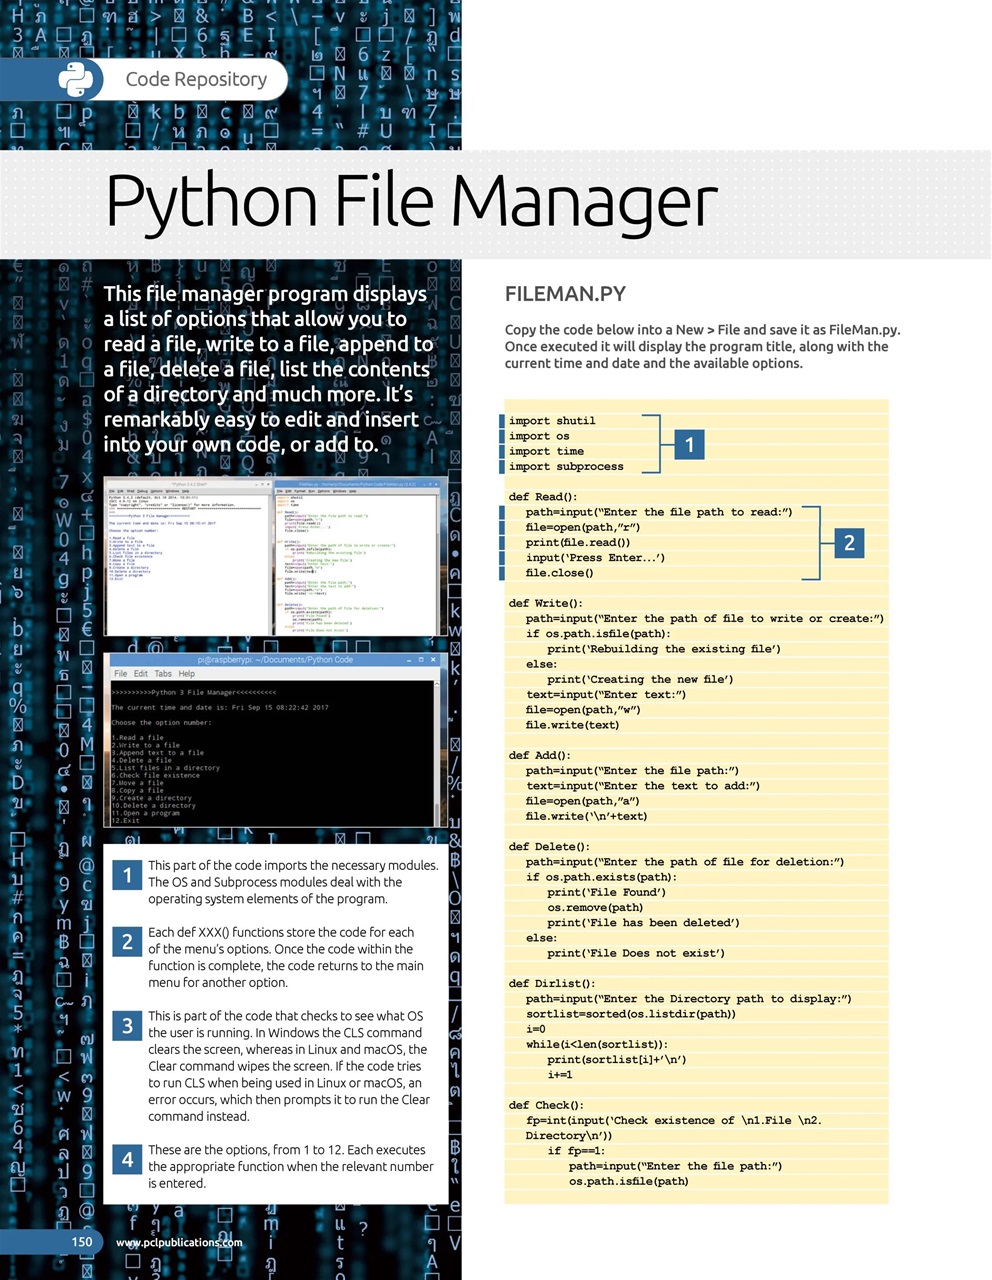Maximize the raspberrypi terminal window
992x1280 pixels.
pyautogui.click(x=421, y=660)
